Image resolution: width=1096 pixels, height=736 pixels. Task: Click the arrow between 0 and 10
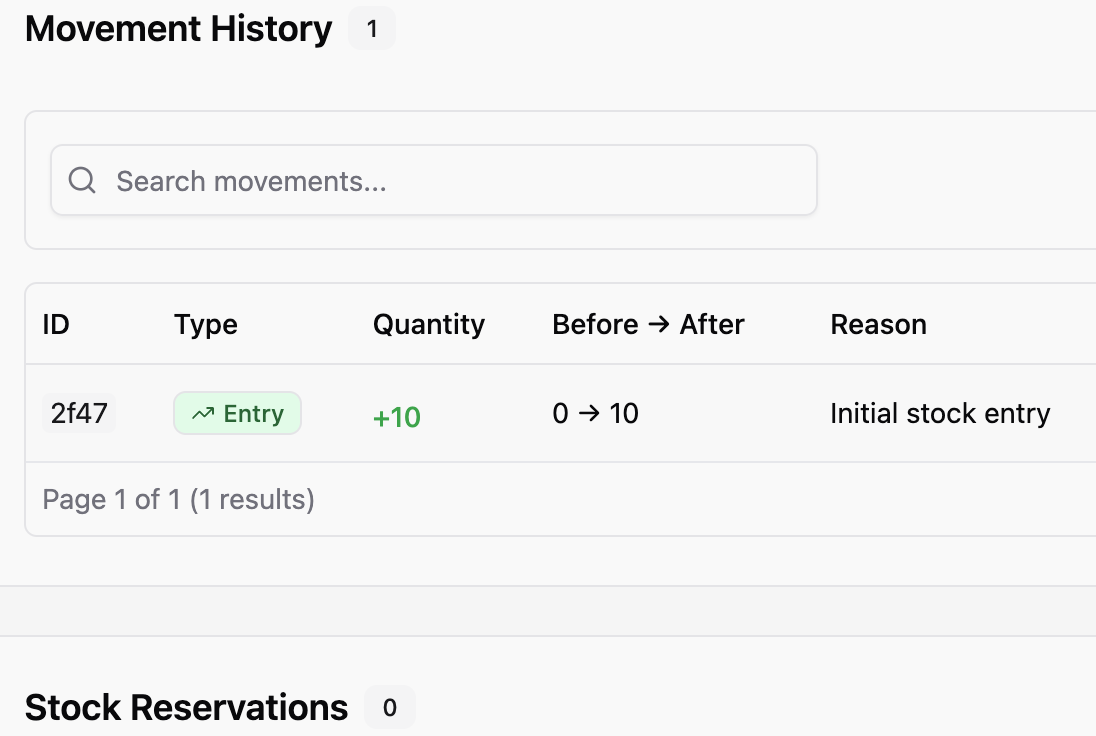[x=589, y=414]
